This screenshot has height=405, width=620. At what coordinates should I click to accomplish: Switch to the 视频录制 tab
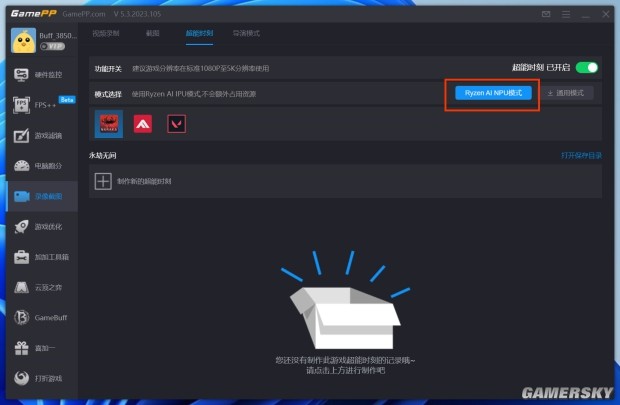pos(106,33)
